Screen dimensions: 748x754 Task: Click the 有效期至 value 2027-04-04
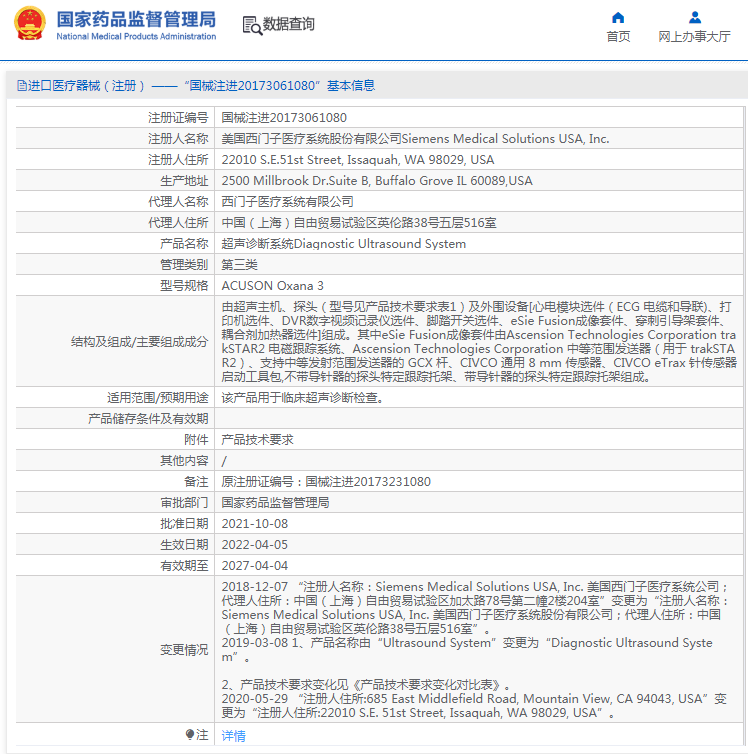[x=254, y=565]
